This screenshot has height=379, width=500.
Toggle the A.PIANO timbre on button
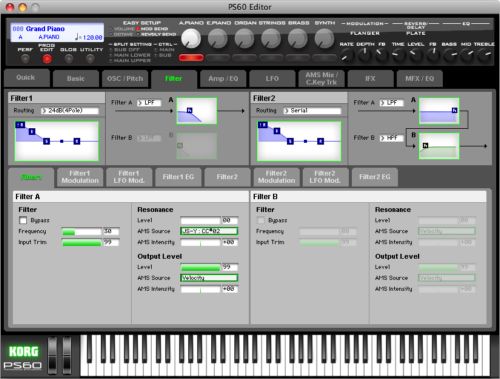point(191,58)
